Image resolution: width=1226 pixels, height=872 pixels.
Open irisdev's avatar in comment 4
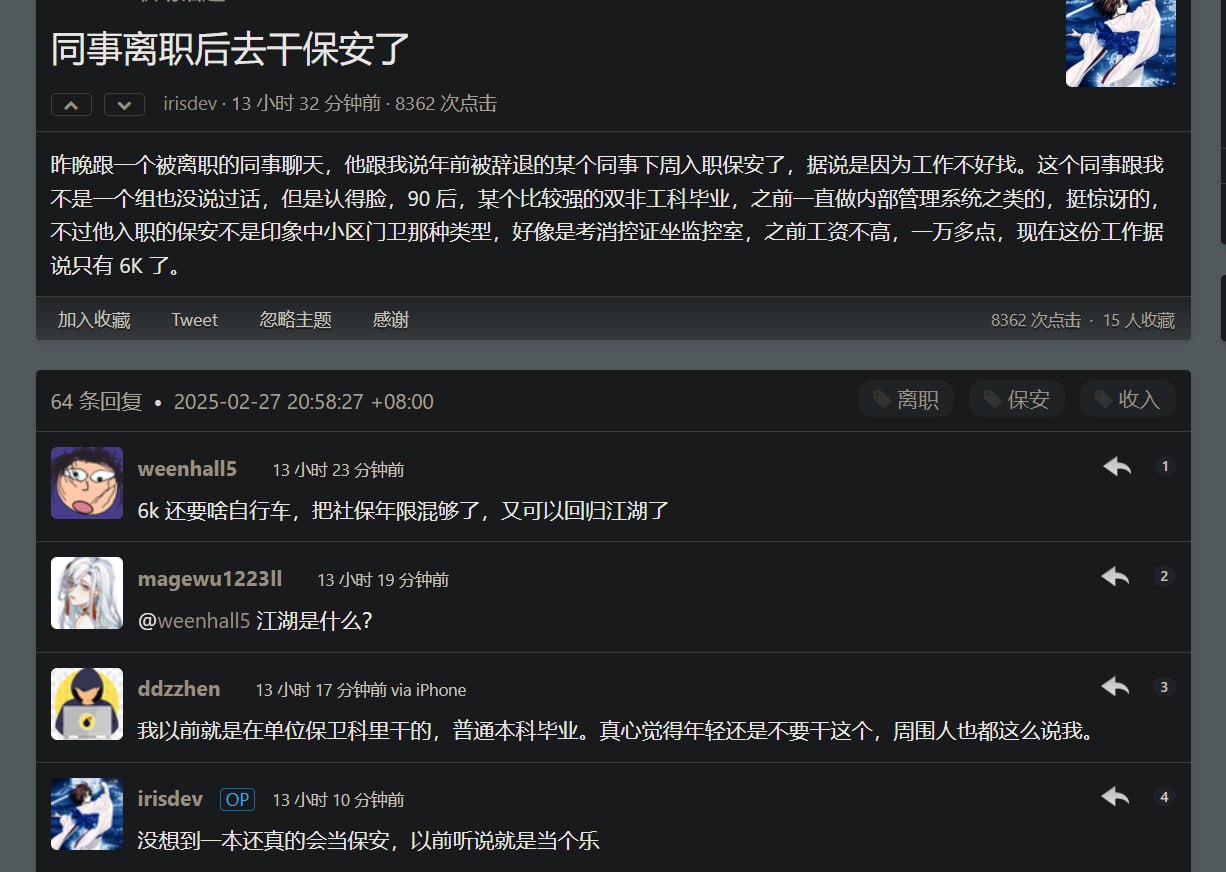pos(87,814)
